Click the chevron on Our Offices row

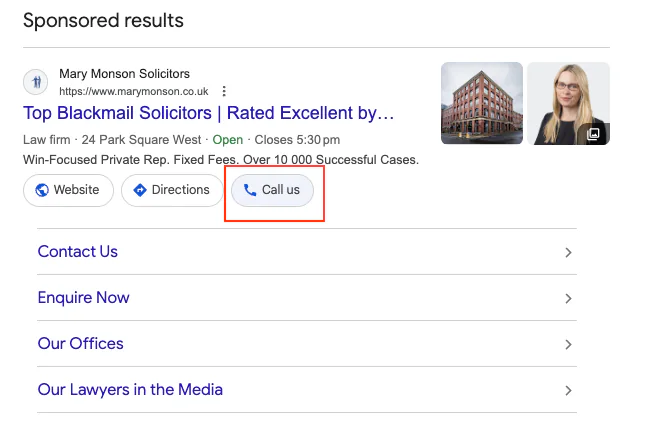coord(568,344)
